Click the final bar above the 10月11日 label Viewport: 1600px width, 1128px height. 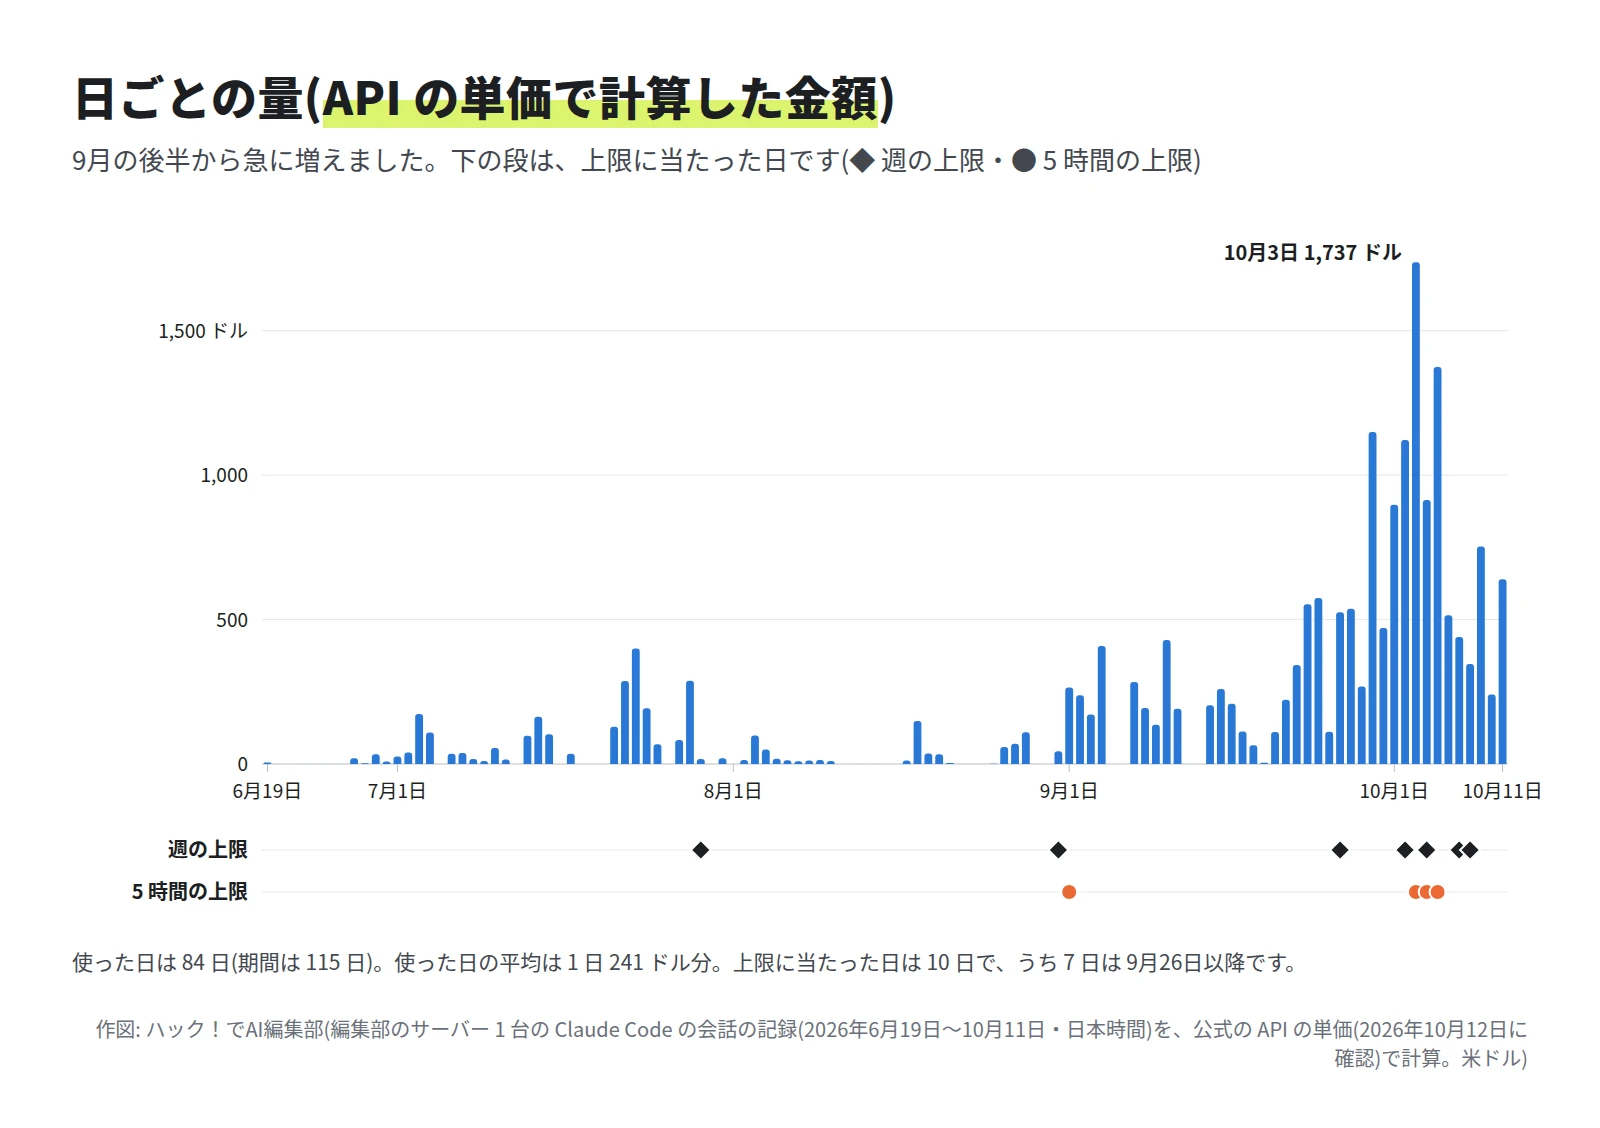pyautogui.click(x=1502, y=672)
